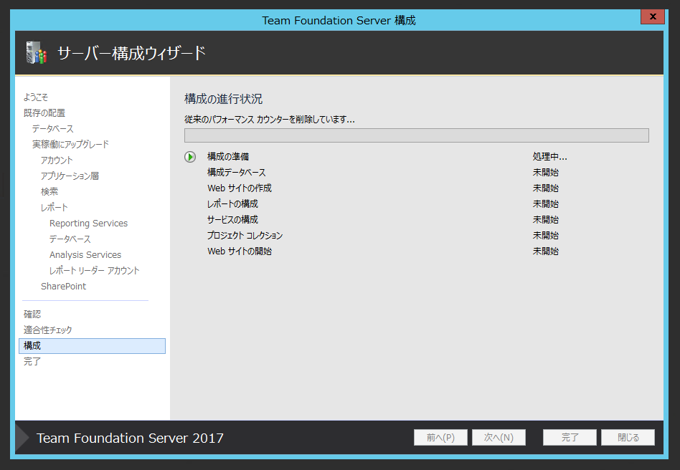The height and width of the screenshot is (470, 680).
Task: Click the 前へ(P) button
Action: coord(441,437)
